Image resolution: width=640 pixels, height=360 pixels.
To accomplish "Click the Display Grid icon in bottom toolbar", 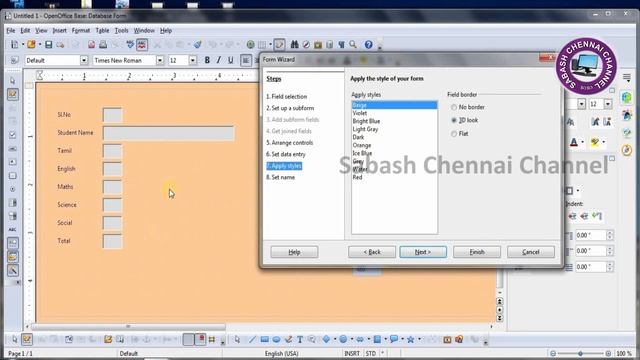I will pyautogui.click(x=212, y=339).
